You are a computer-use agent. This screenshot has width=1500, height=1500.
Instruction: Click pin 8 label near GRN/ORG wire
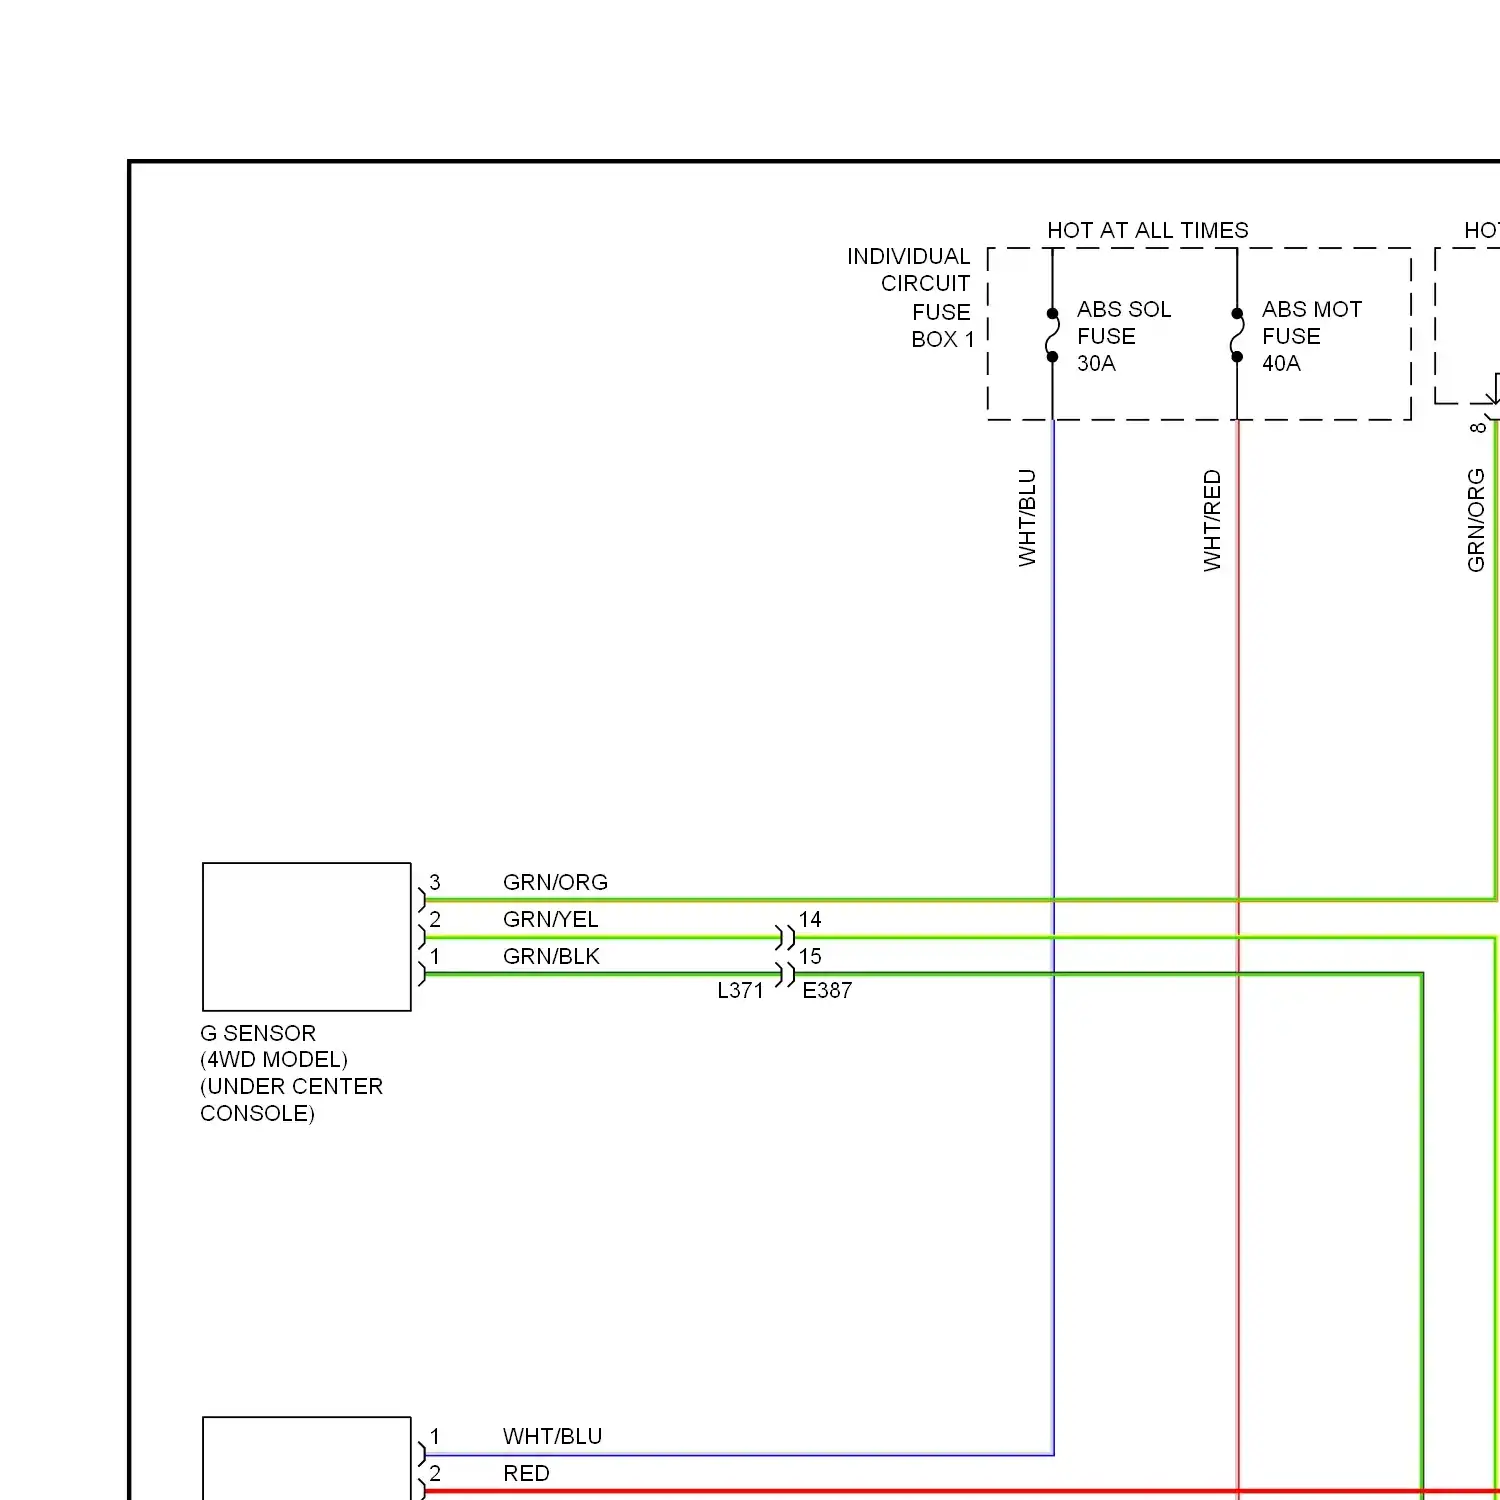1477,428
